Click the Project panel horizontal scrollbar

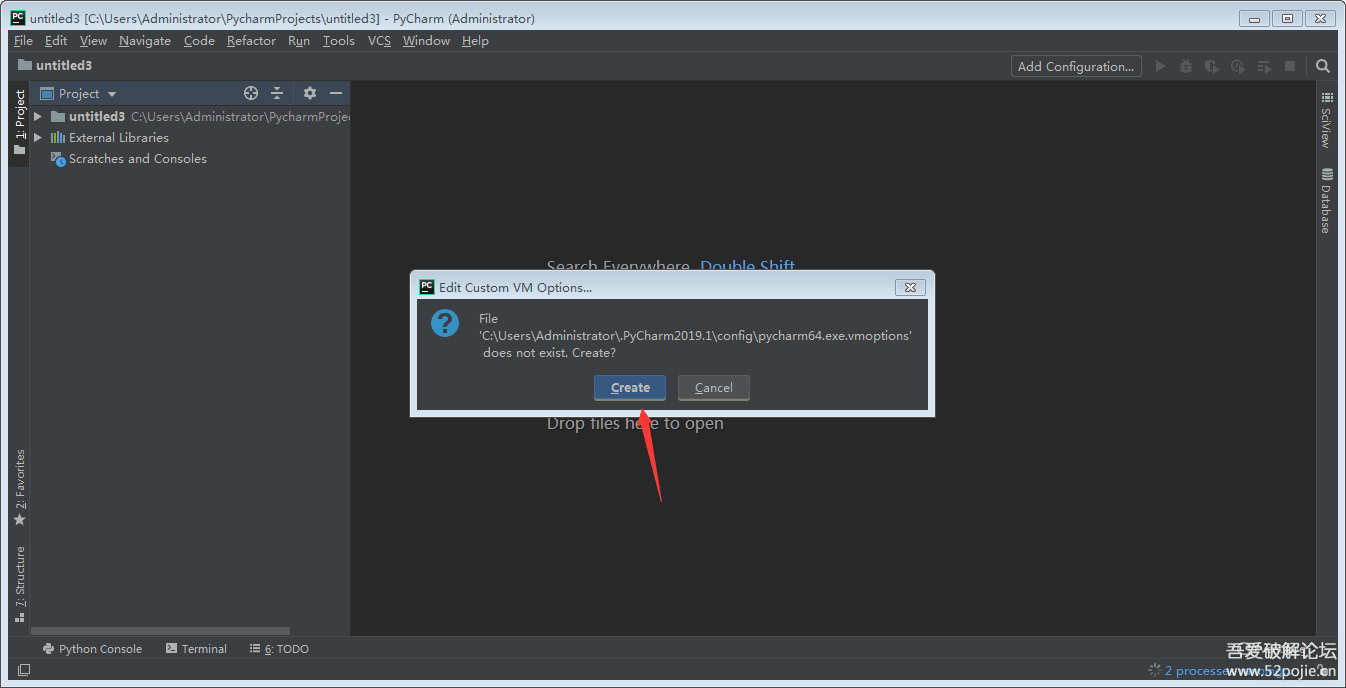tap(160, 631)
